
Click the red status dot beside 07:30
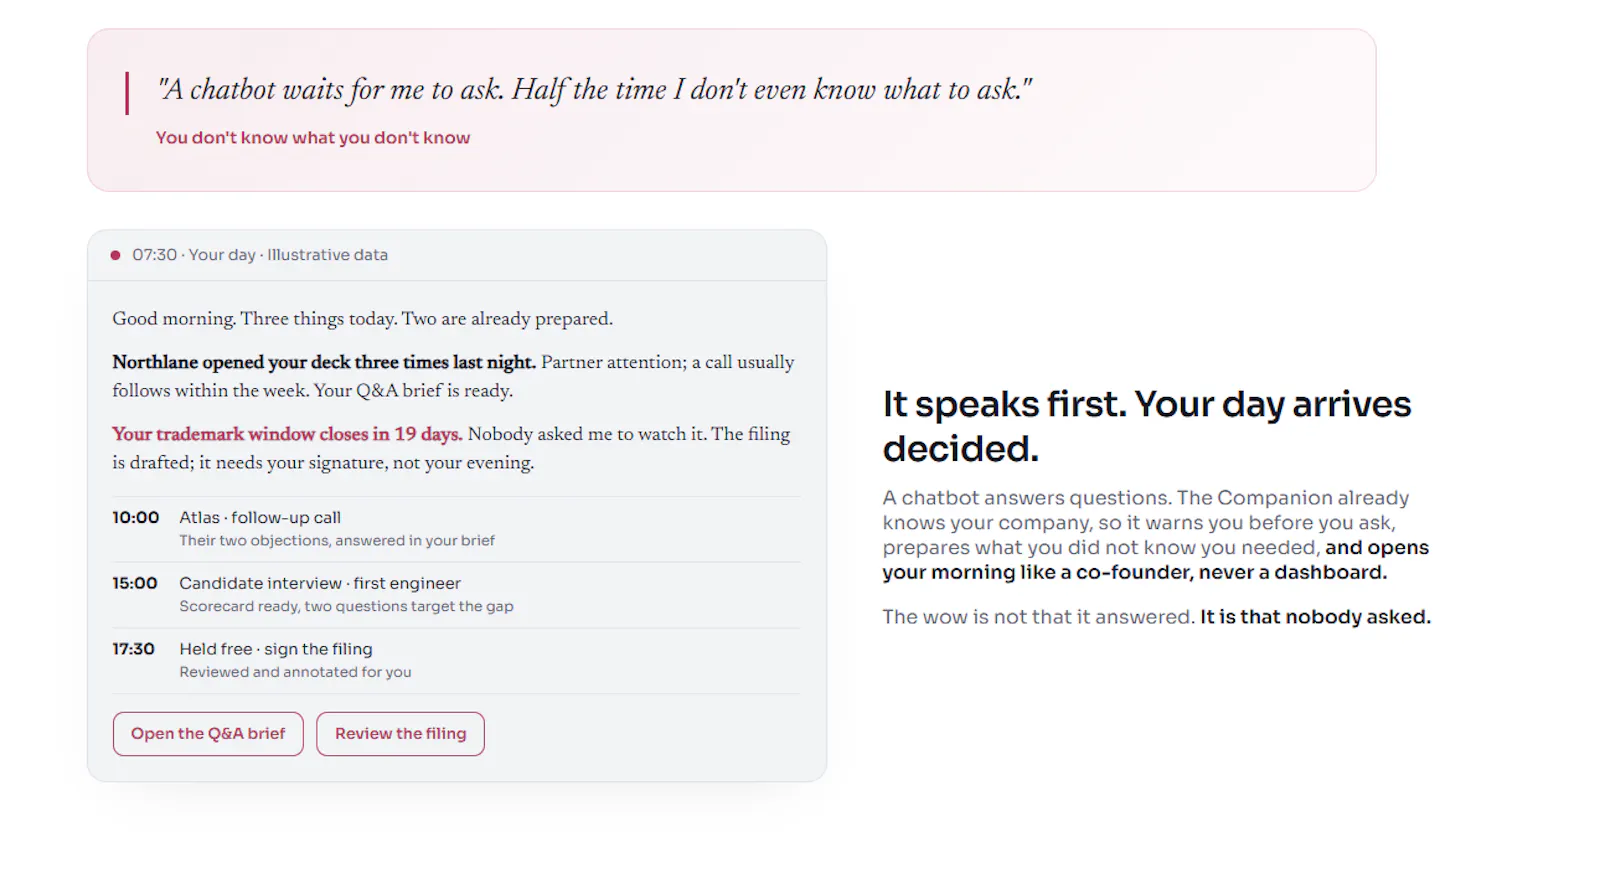[116, 255]
